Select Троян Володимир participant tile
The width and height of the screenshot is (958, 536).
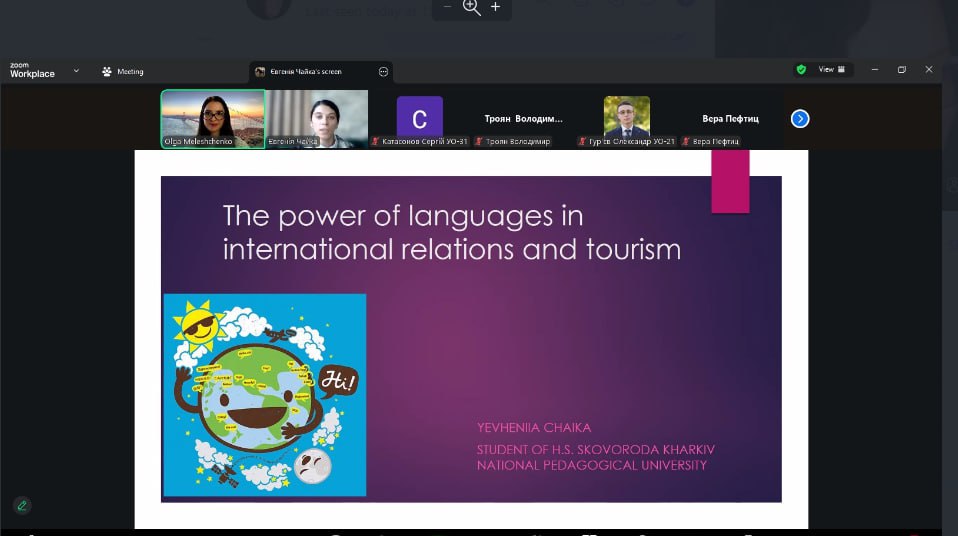524,119
